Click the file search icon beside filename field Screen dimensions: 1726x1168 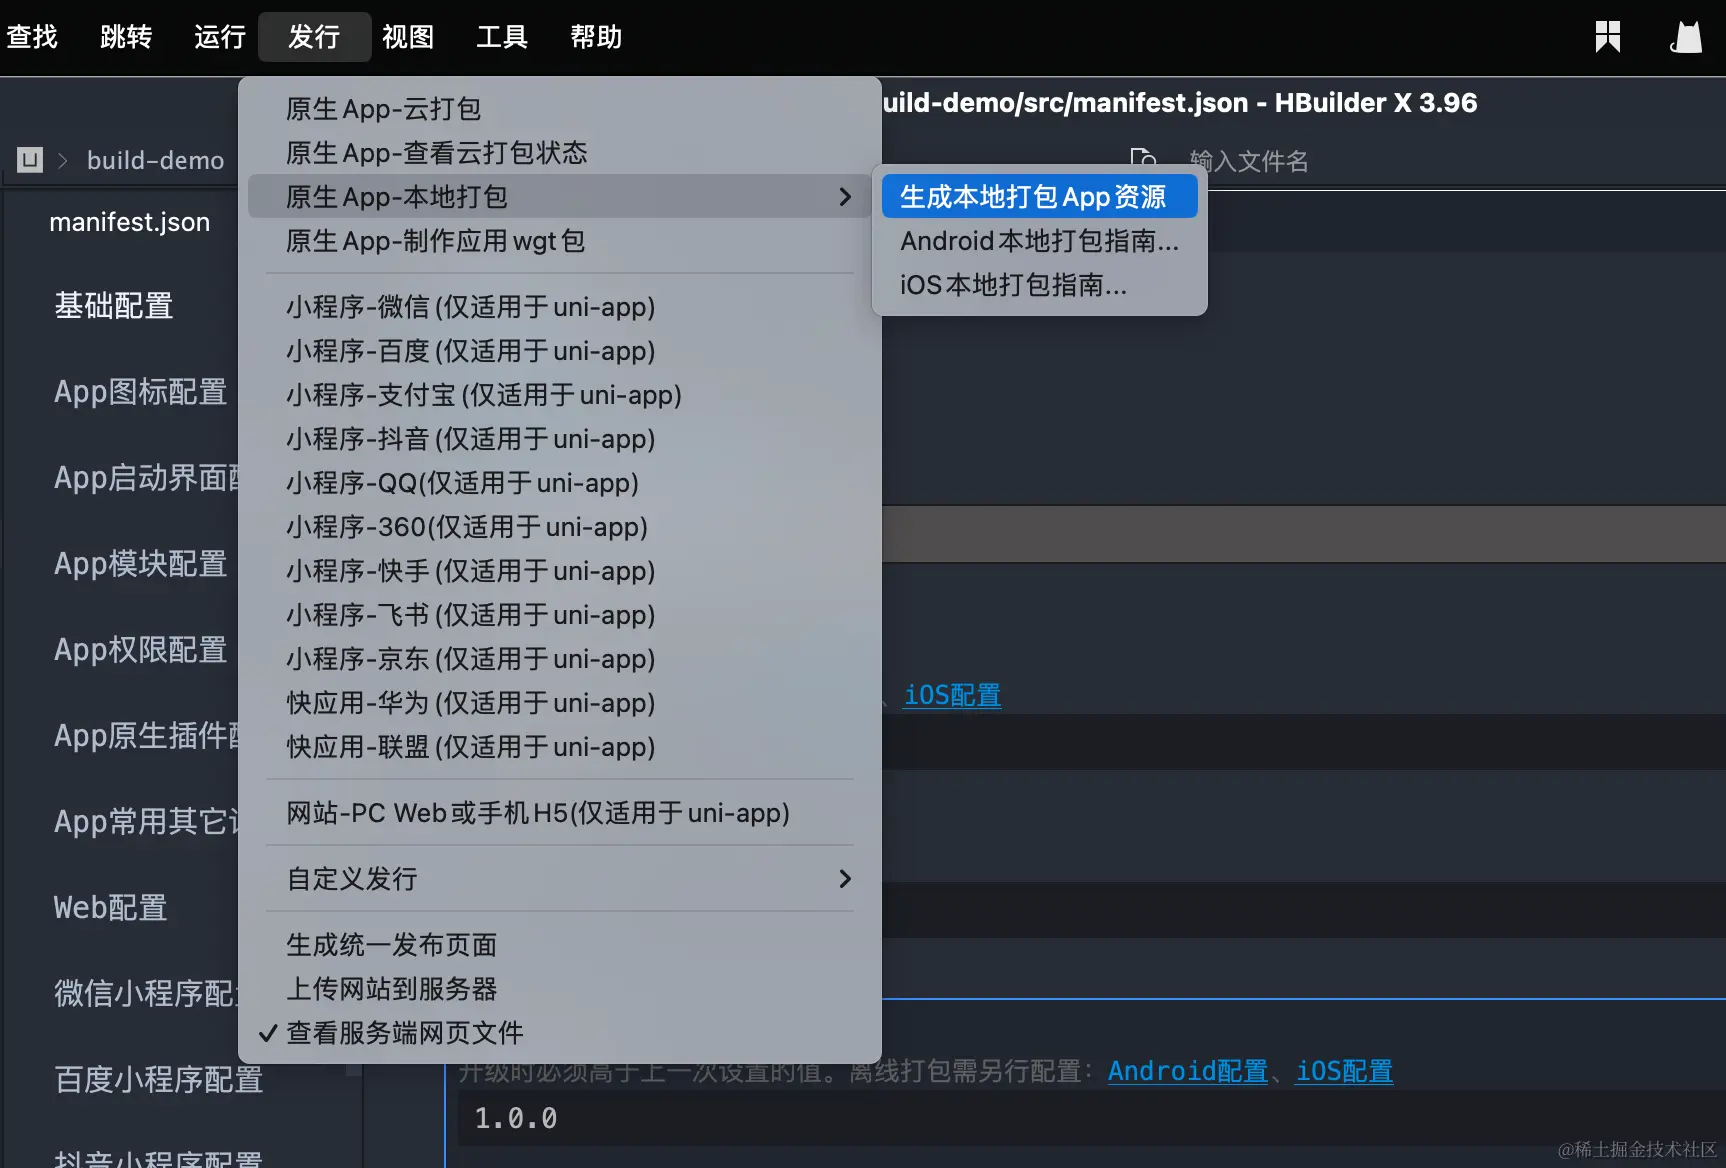coord(1143,159)
